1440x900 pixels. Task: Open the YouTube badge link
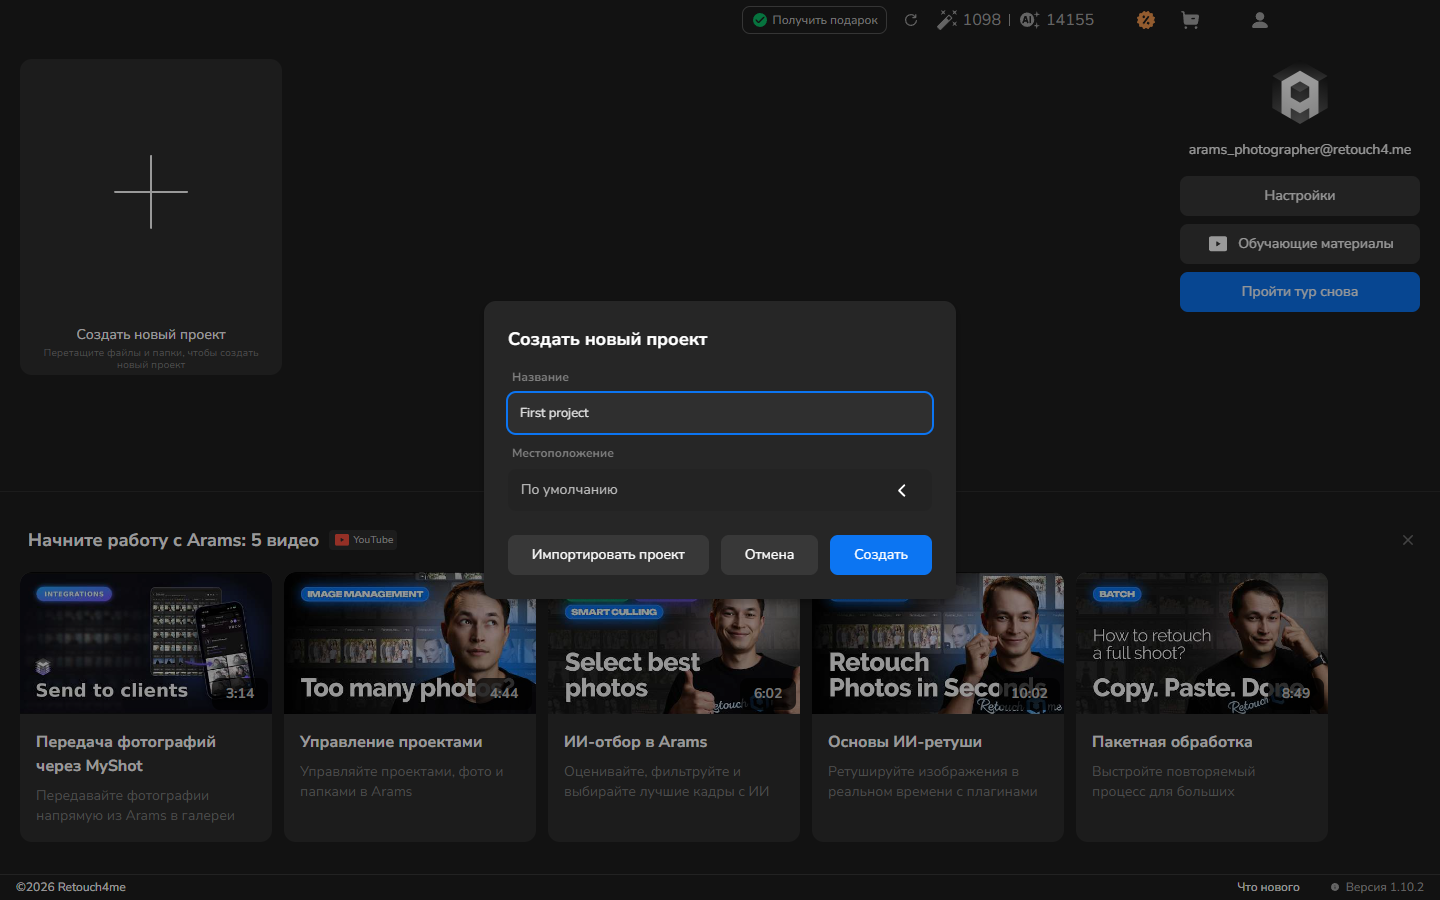(x=364, y=540)
